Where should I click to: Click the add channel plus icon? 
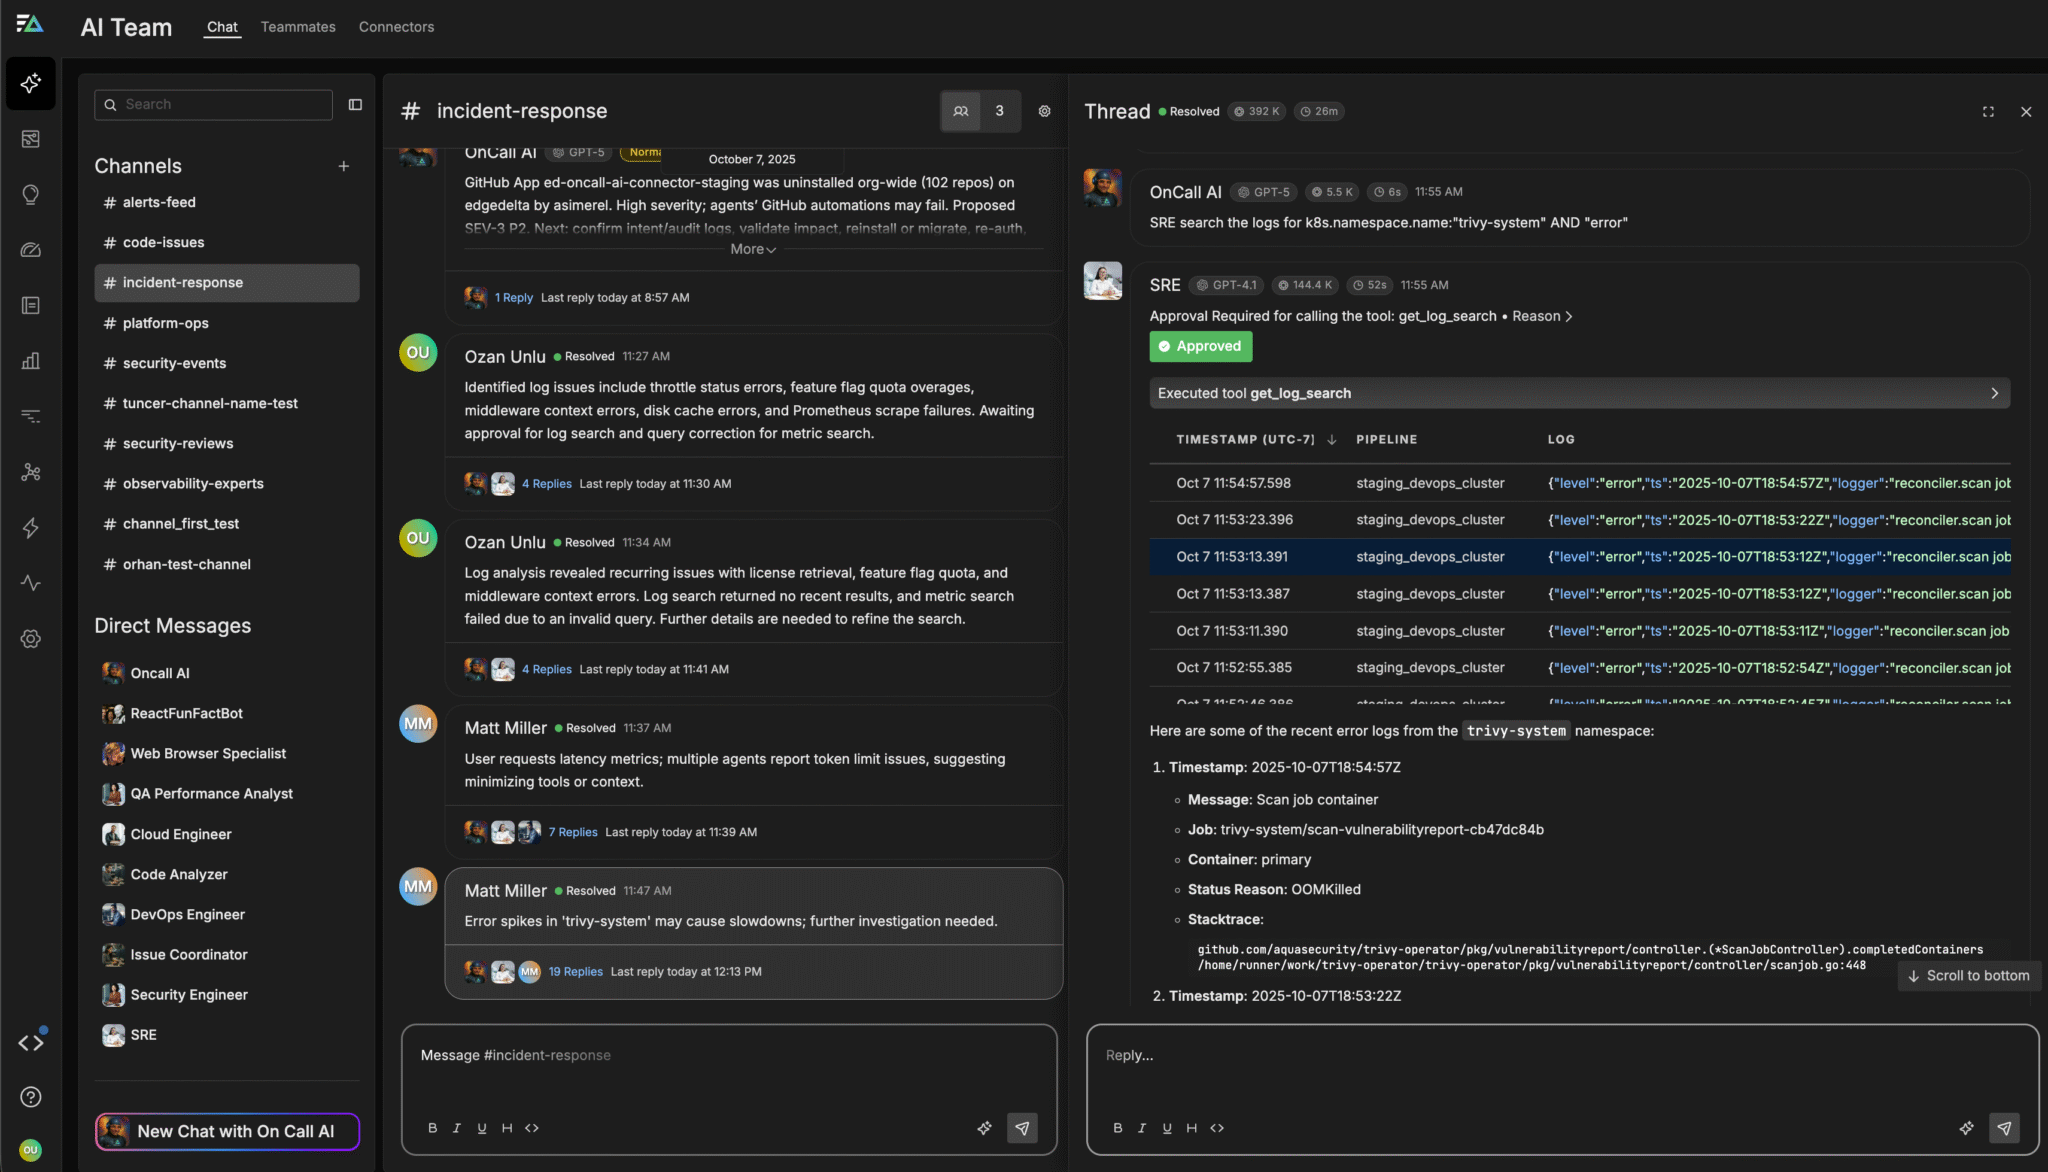pos(343,166)
